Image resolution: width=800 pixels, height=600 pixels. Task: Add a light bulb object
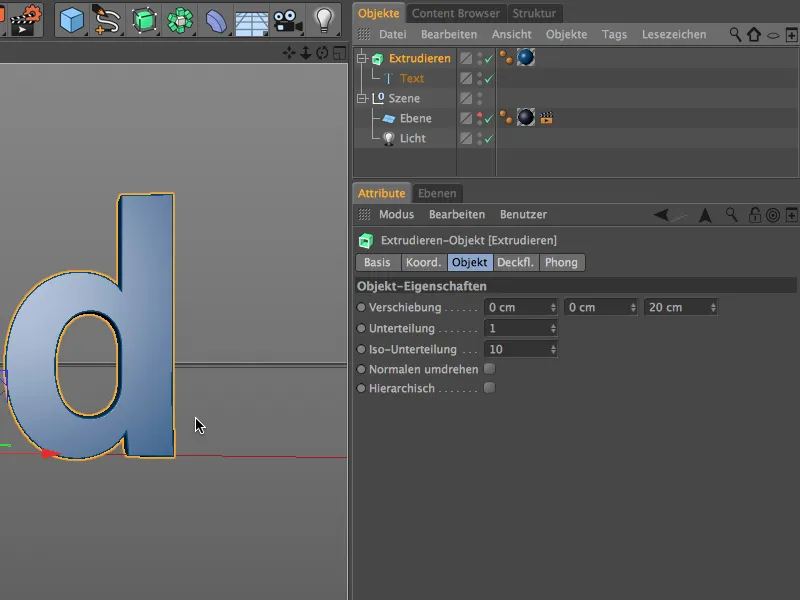(324, 20)
